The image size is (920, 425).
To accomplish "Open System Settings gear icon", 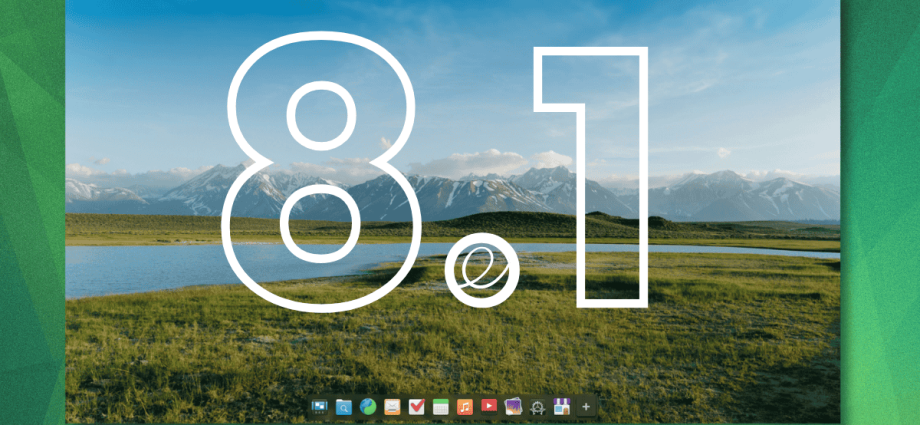I will 537,406.
